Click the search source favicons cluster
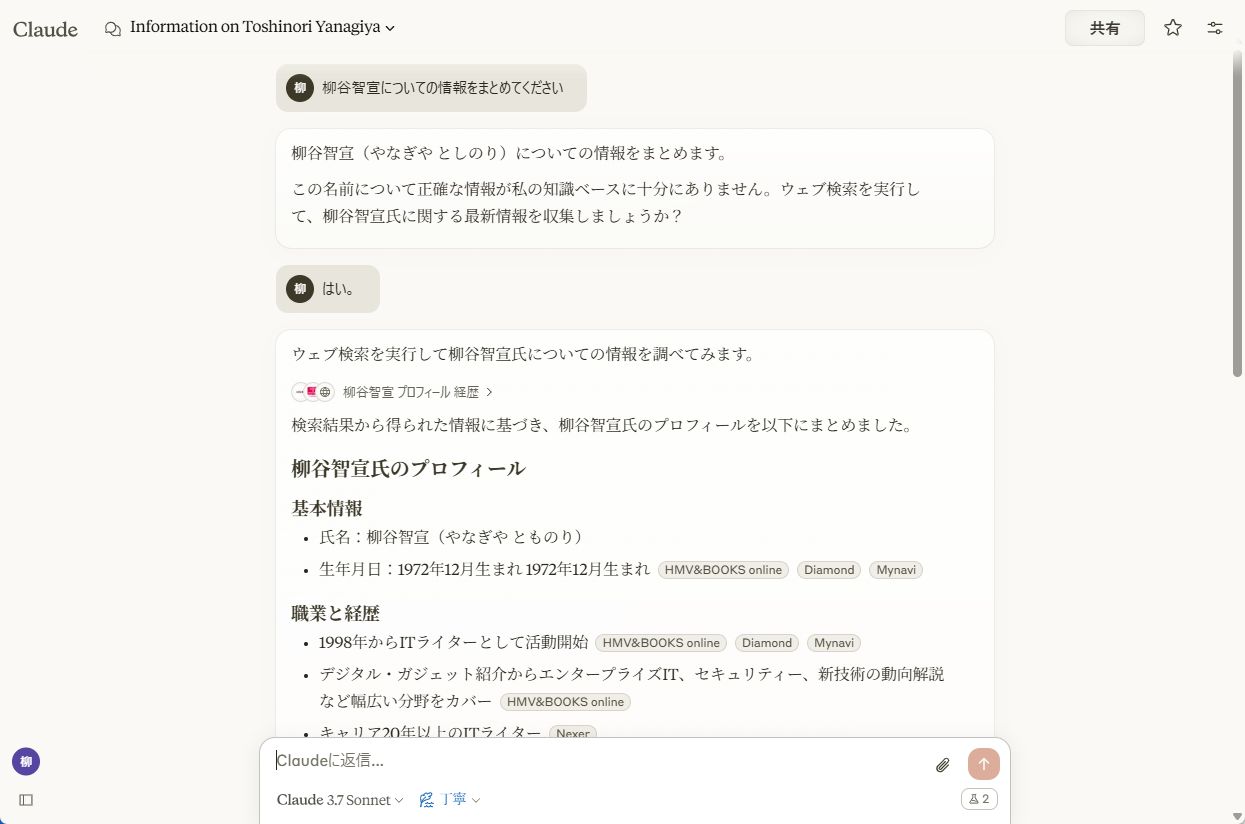1245x824 pixels. tap(312, 392)
